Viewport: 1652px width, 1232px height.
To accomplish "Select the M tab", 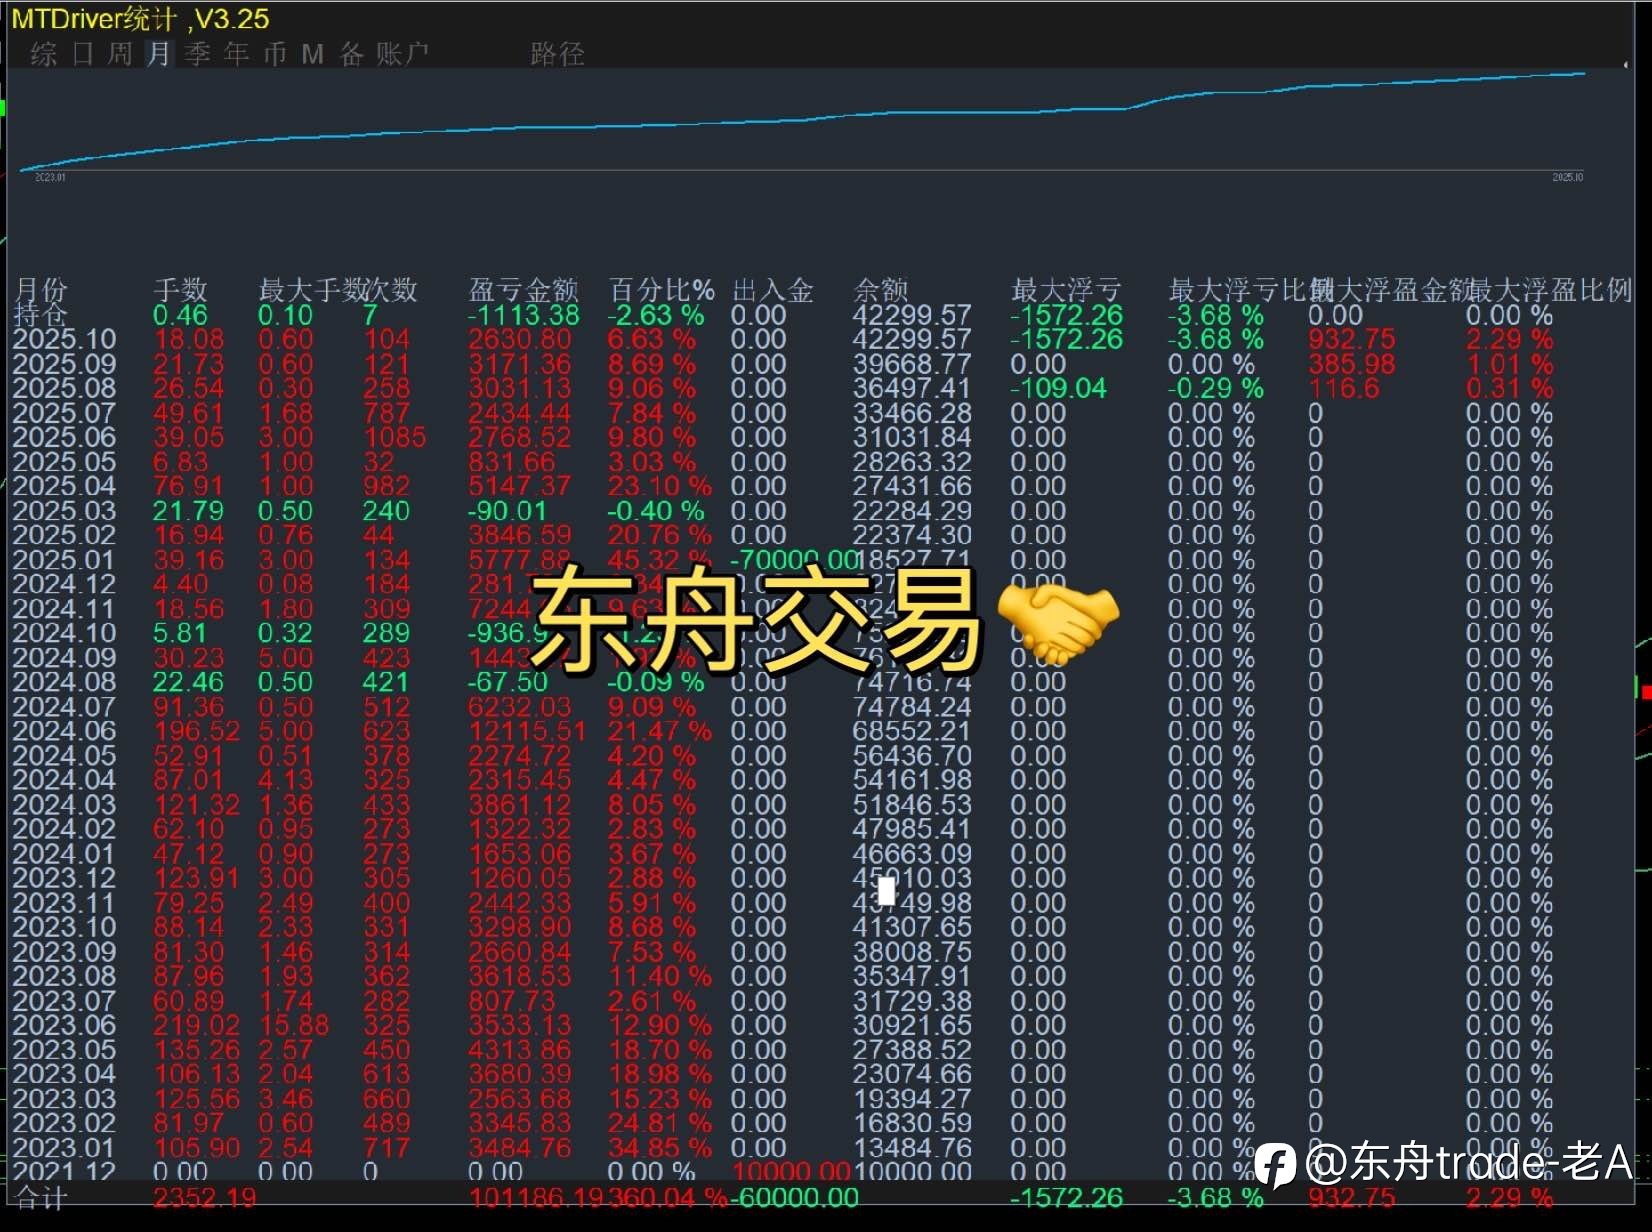I will click(313, 54).
